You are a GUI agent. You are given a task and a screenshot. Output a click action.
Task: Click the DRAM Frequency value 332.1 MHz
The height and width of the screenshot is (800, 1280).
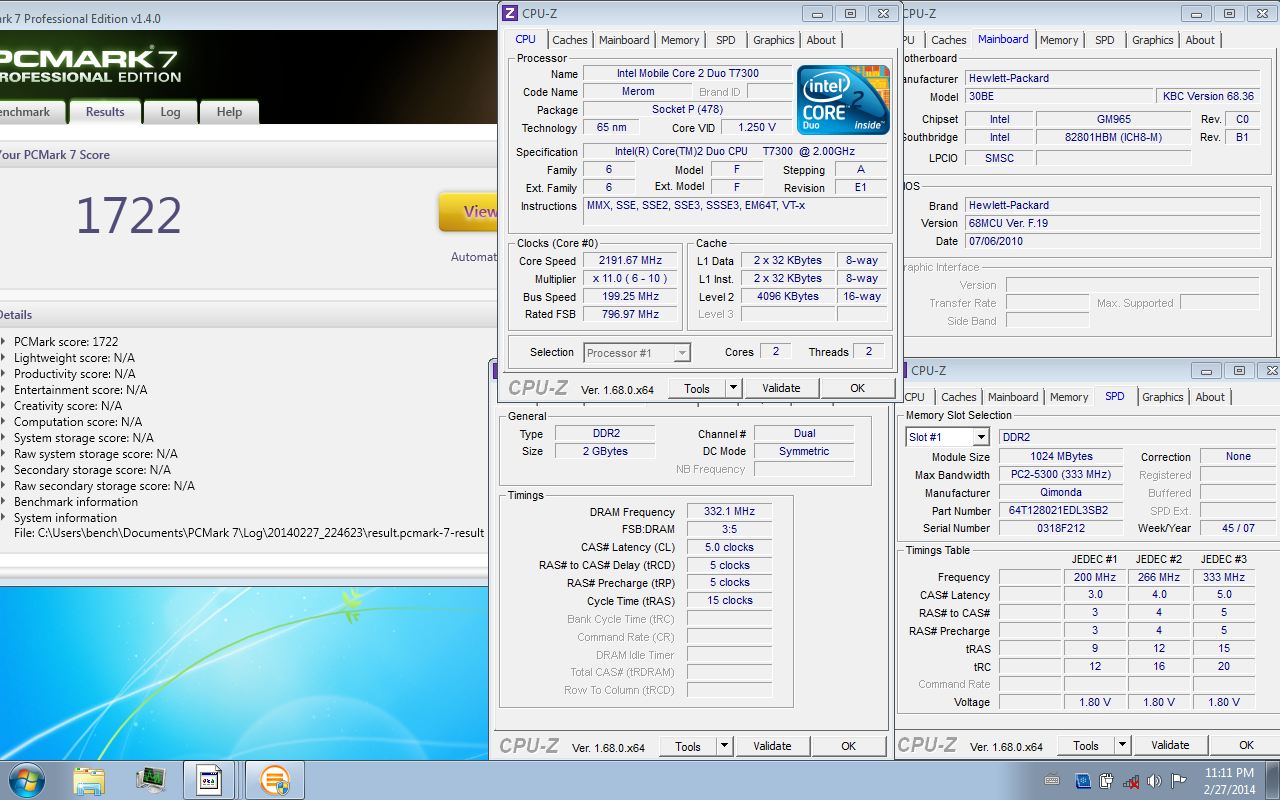(729, 511)
